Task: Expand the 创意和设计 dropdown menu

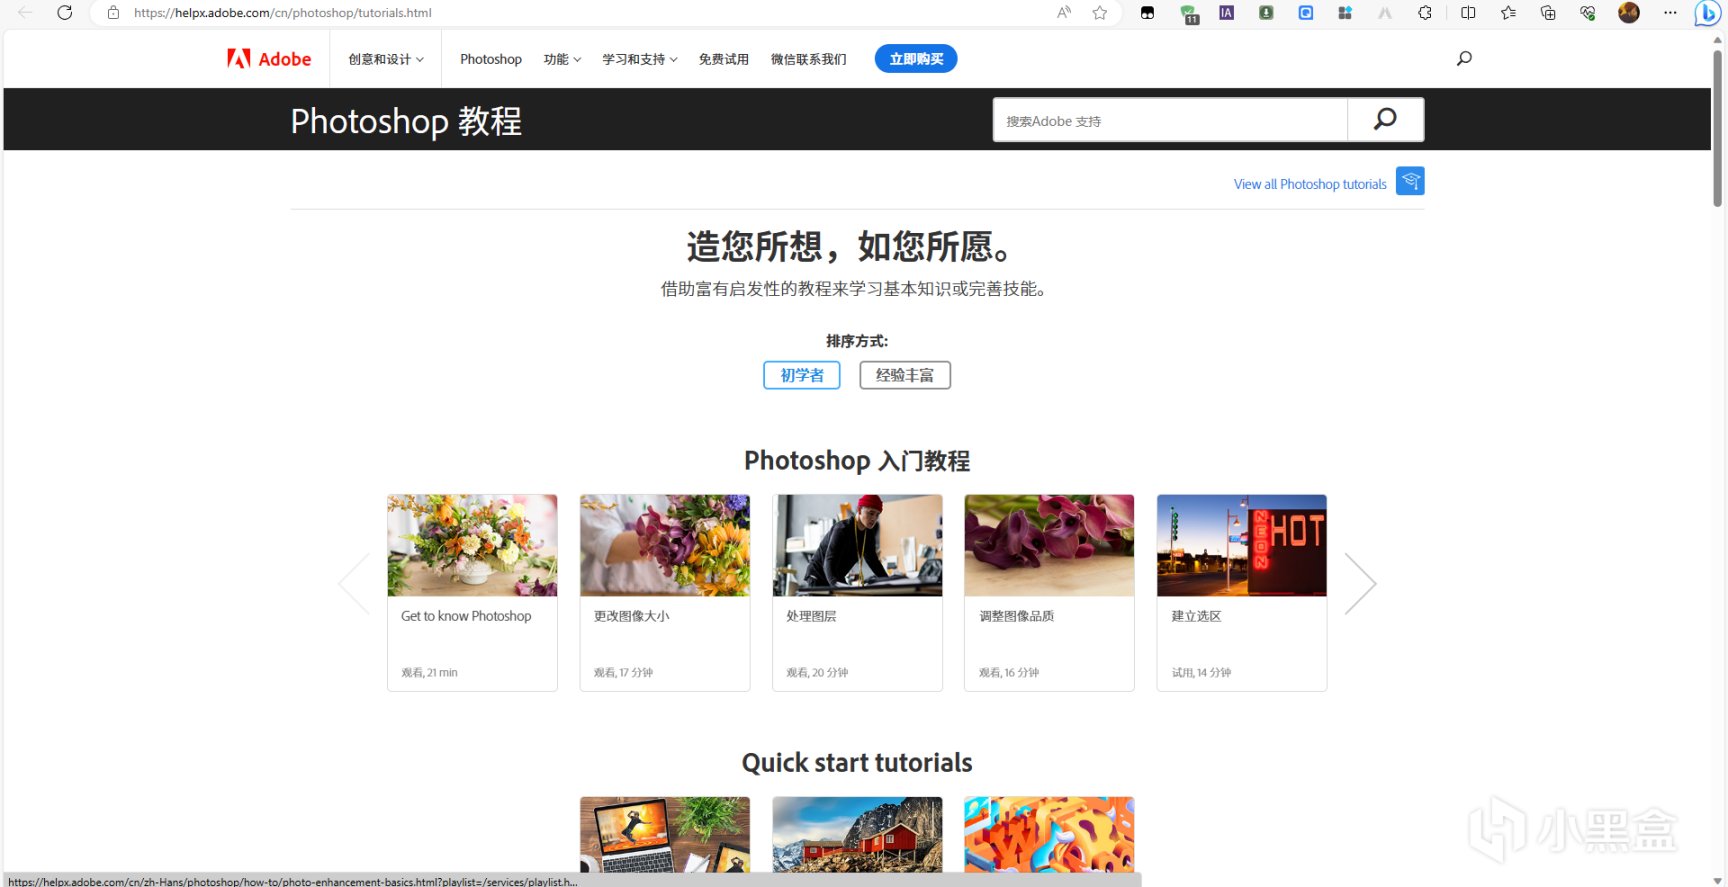Action: tap(386, 59)
